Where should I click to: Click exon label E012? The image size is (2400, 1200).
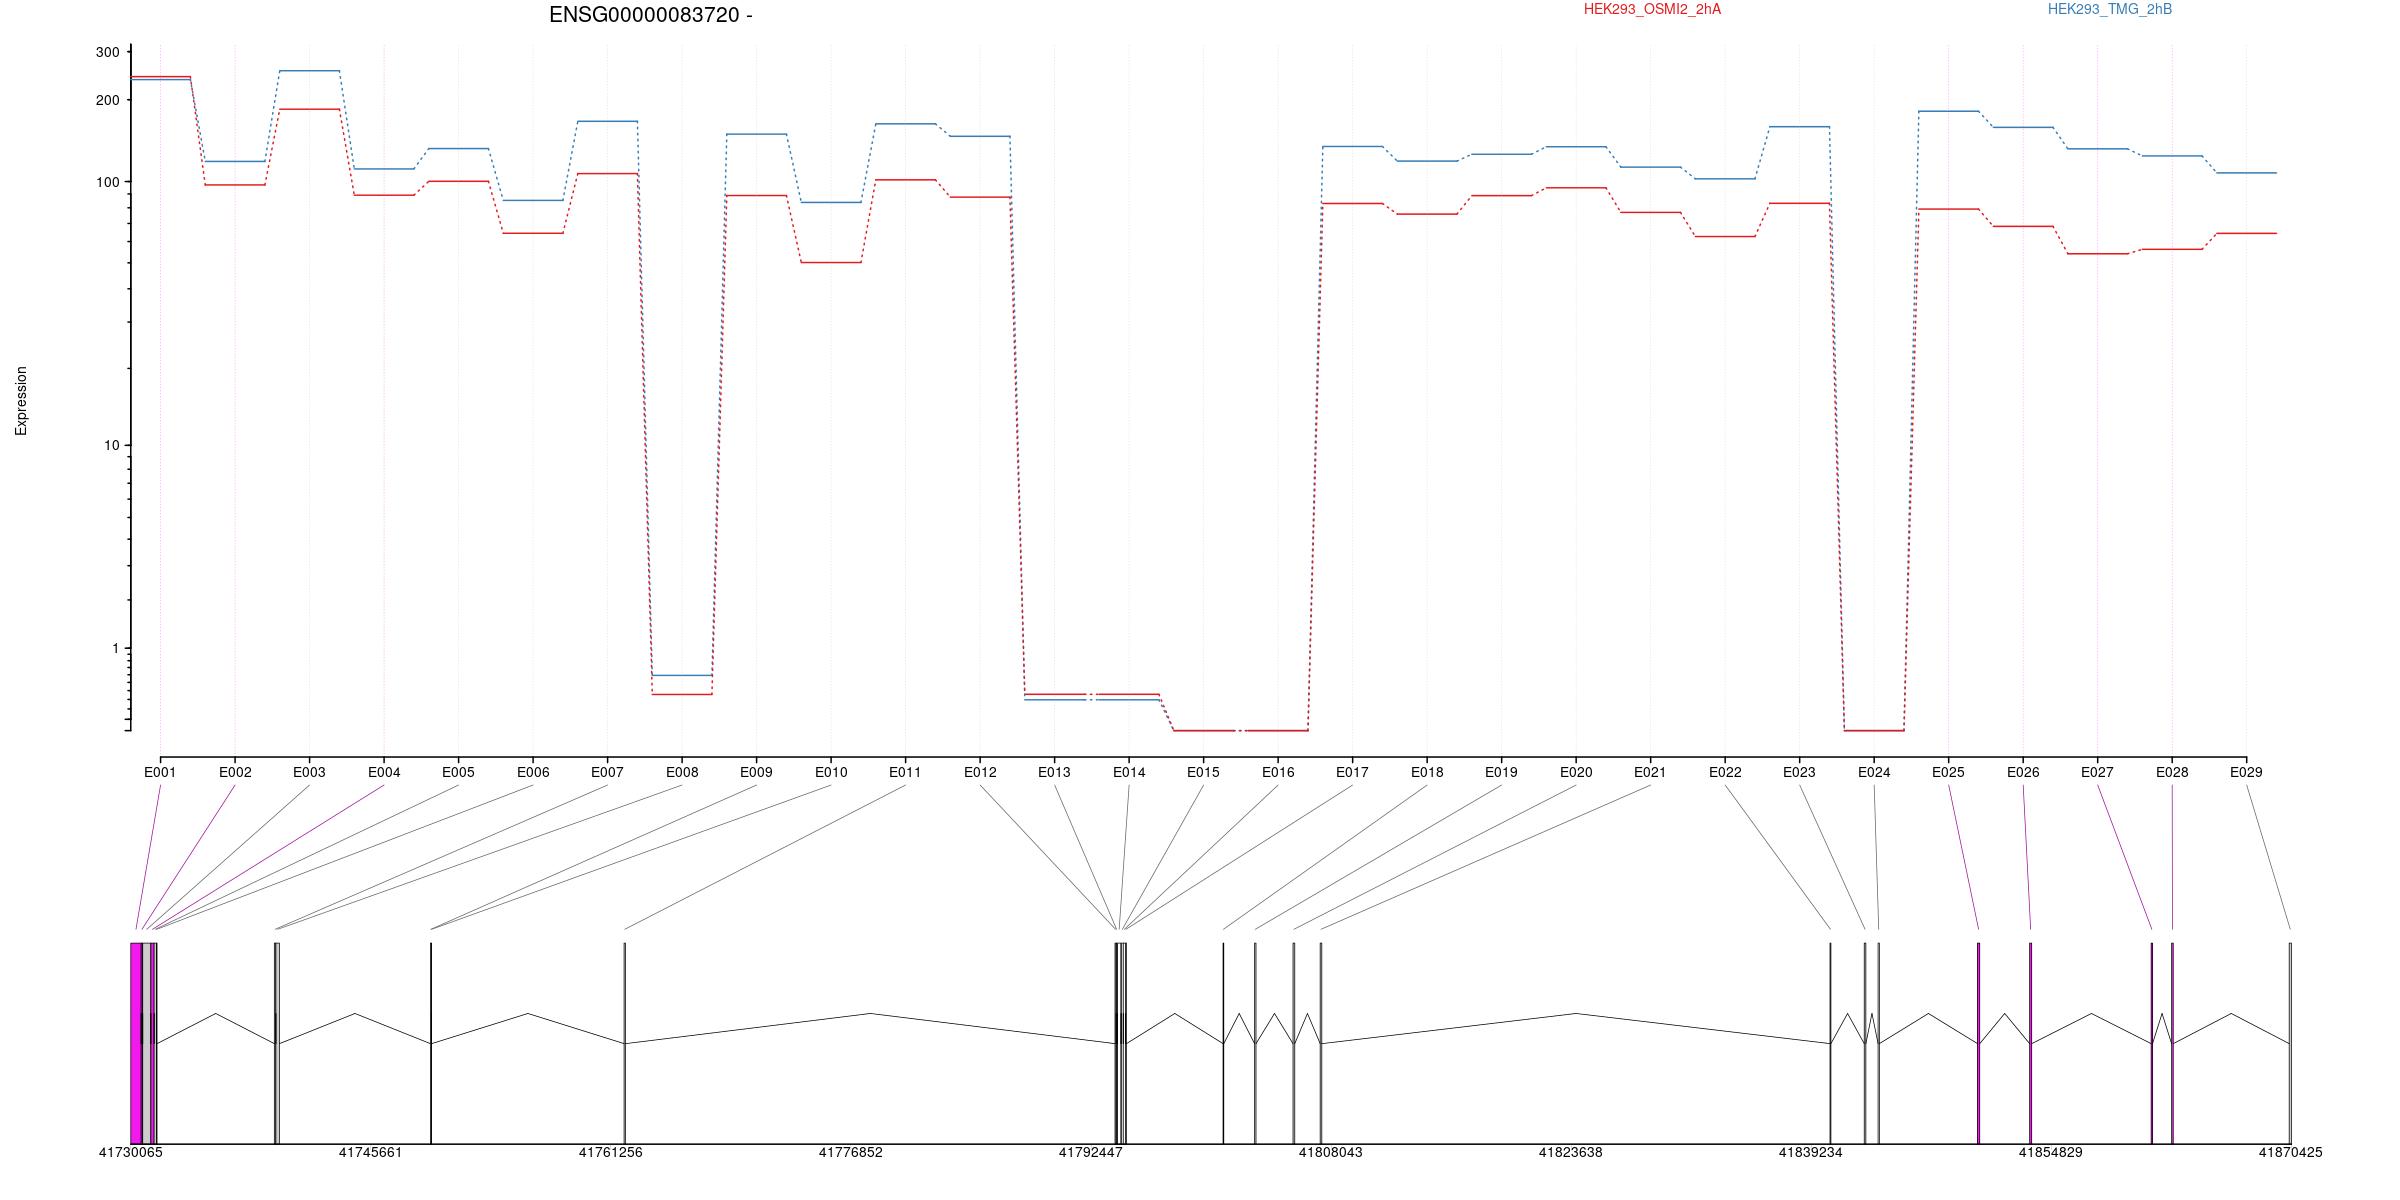point(980,772)
